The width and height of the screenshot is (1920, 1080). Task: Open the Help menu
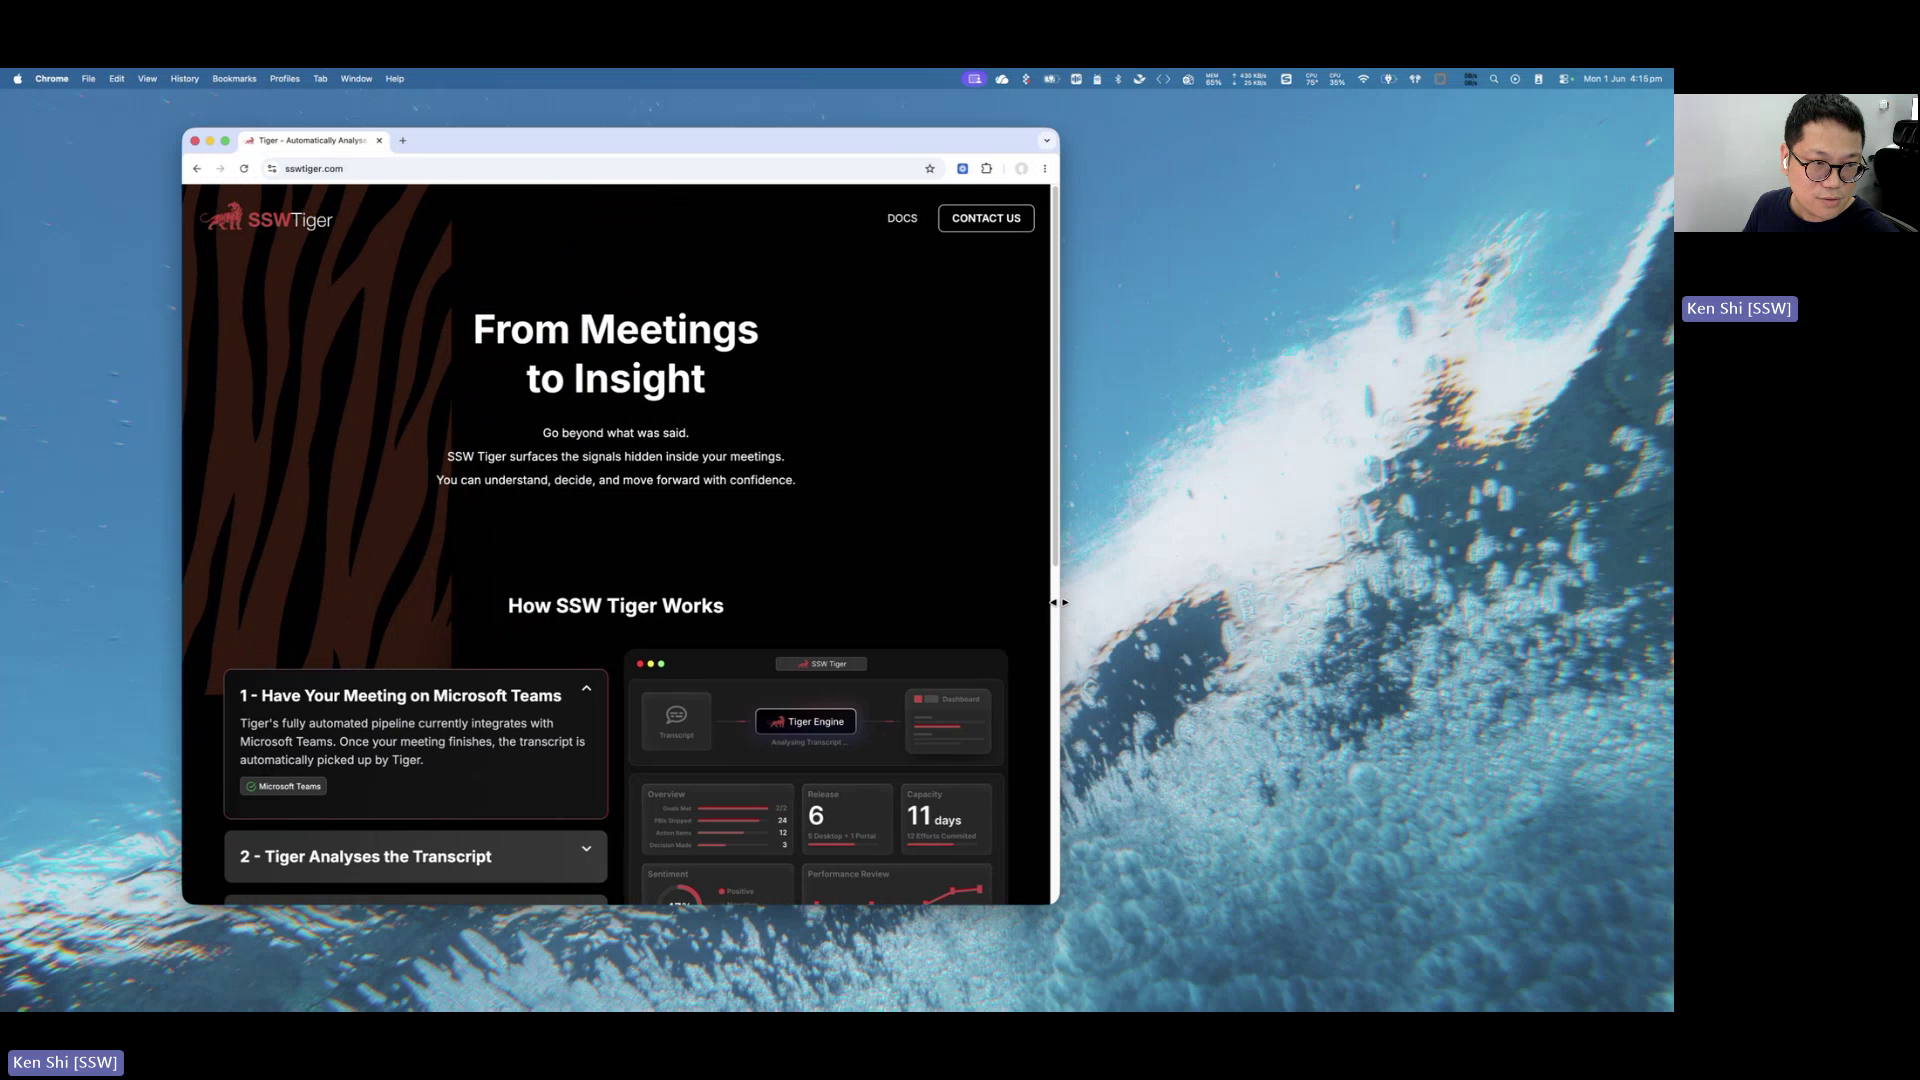(x=395, y=79)
